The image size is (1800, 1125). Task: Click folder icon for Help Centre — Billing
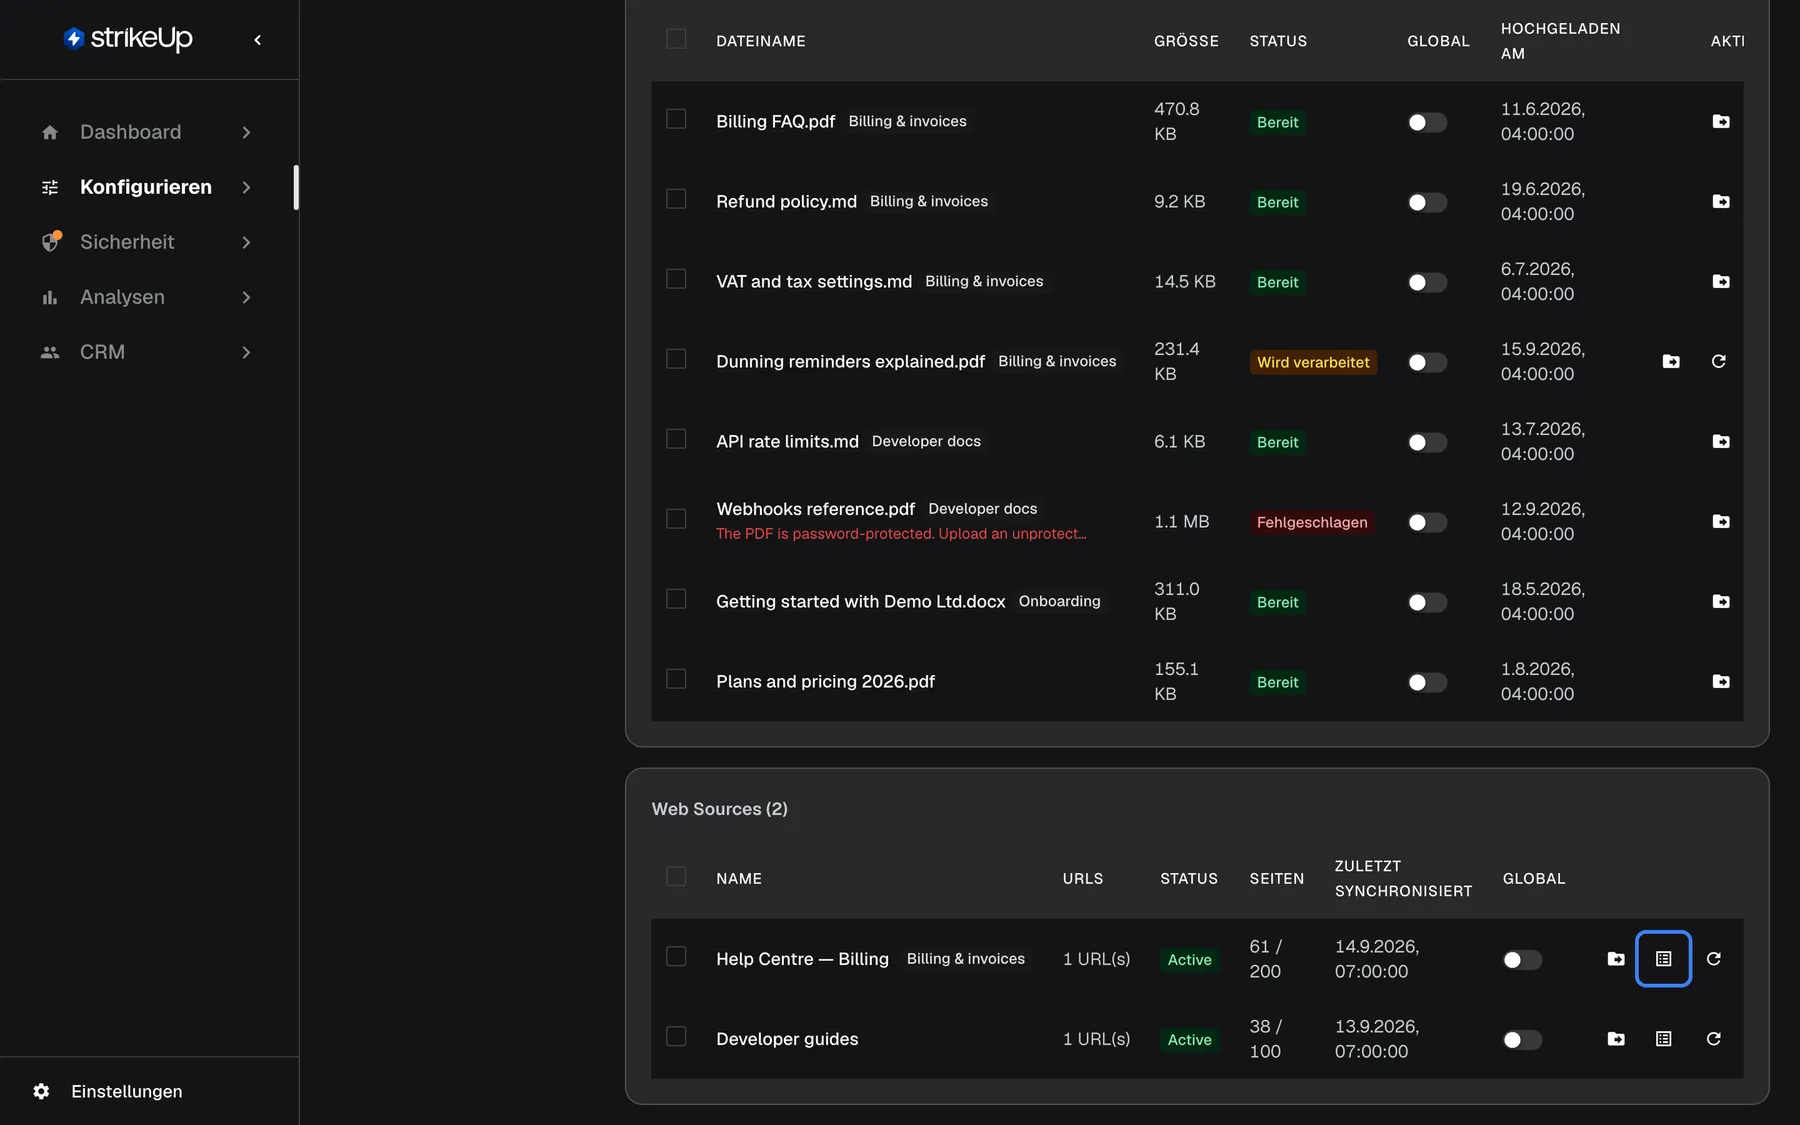tap(1615, 959)
